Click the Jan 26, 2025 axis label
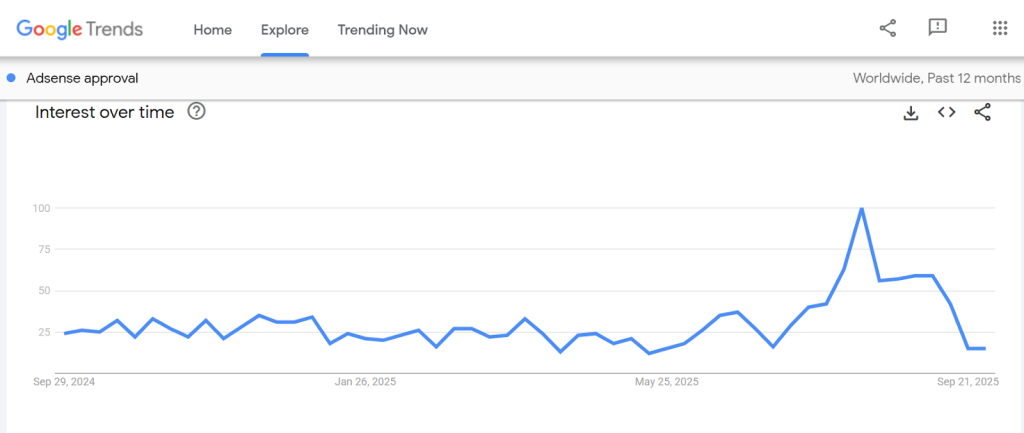This screenshot has width=1024, height=433. coord(365,381)
